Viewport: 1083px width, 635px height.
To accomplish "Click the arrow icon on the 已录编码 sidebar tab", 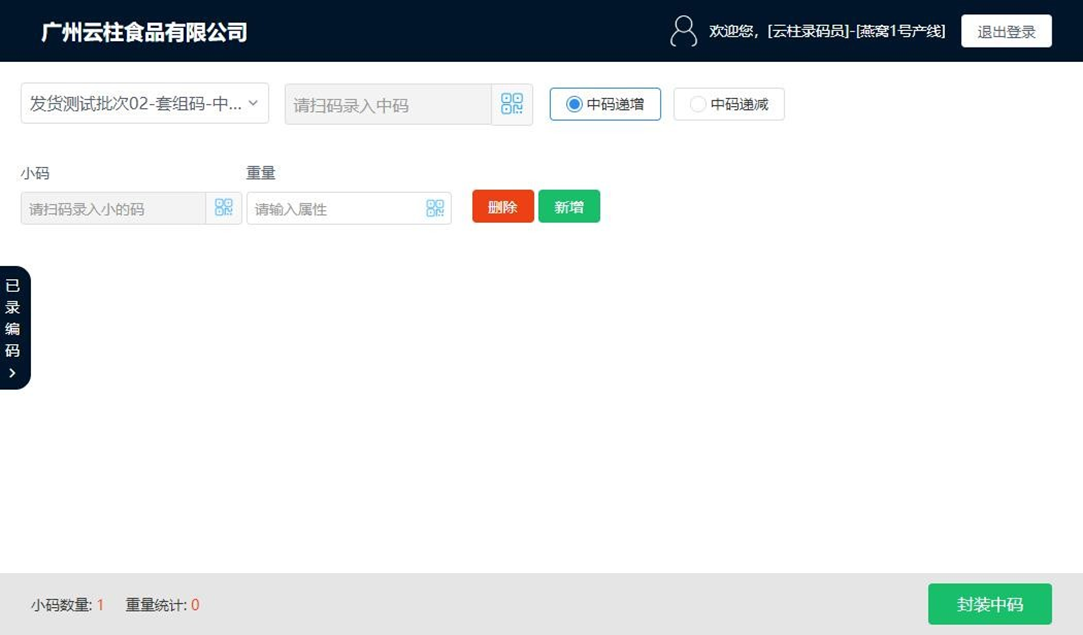I will [14, 373].
